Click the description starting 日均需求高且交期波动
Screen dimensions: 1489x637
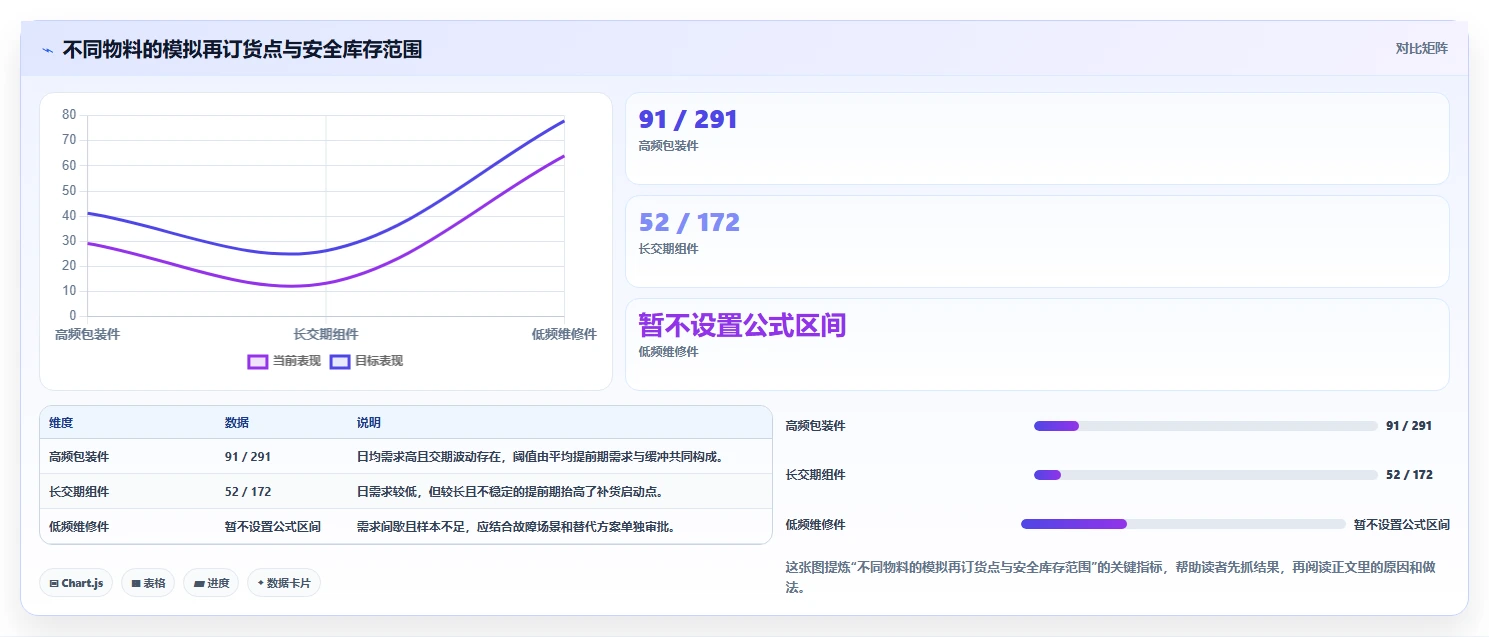(x=540, y=457)
